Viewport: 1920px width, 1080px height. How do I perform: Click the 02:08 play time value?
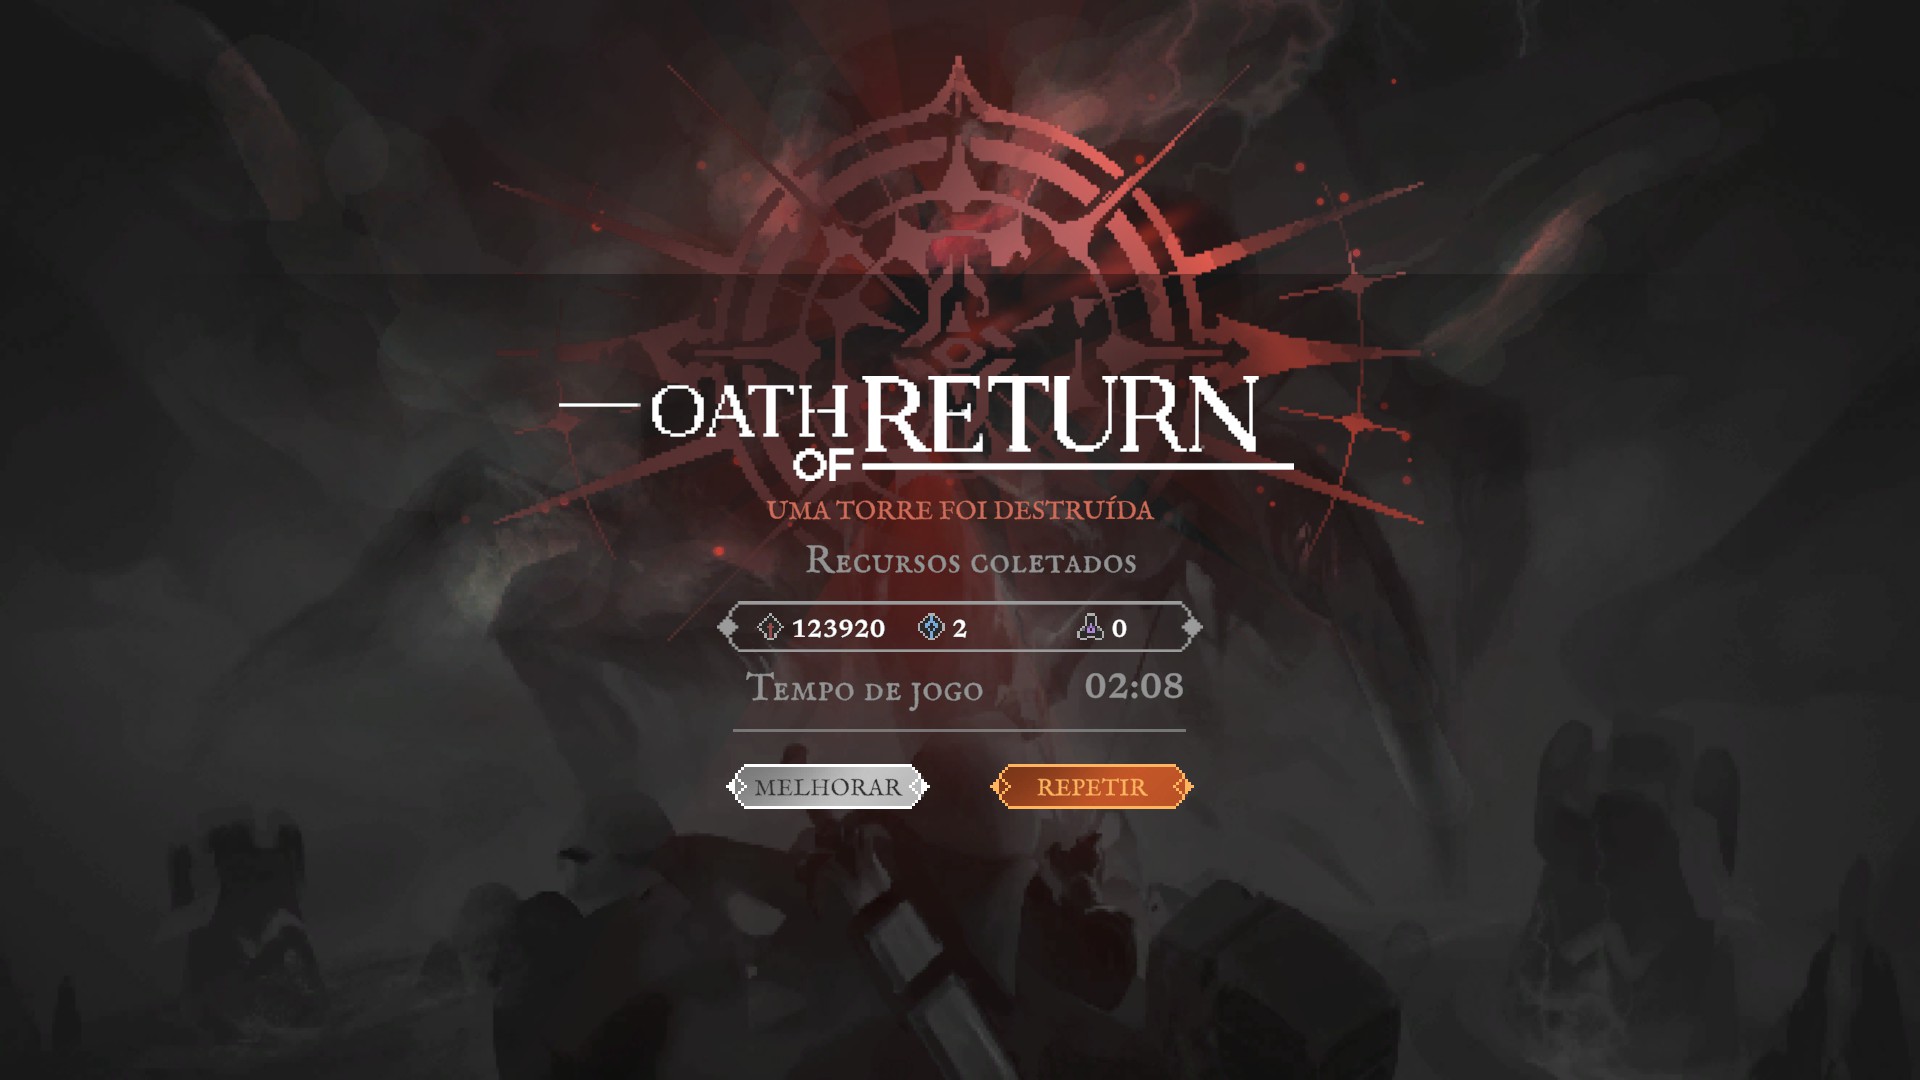(x=1134, y=686)
